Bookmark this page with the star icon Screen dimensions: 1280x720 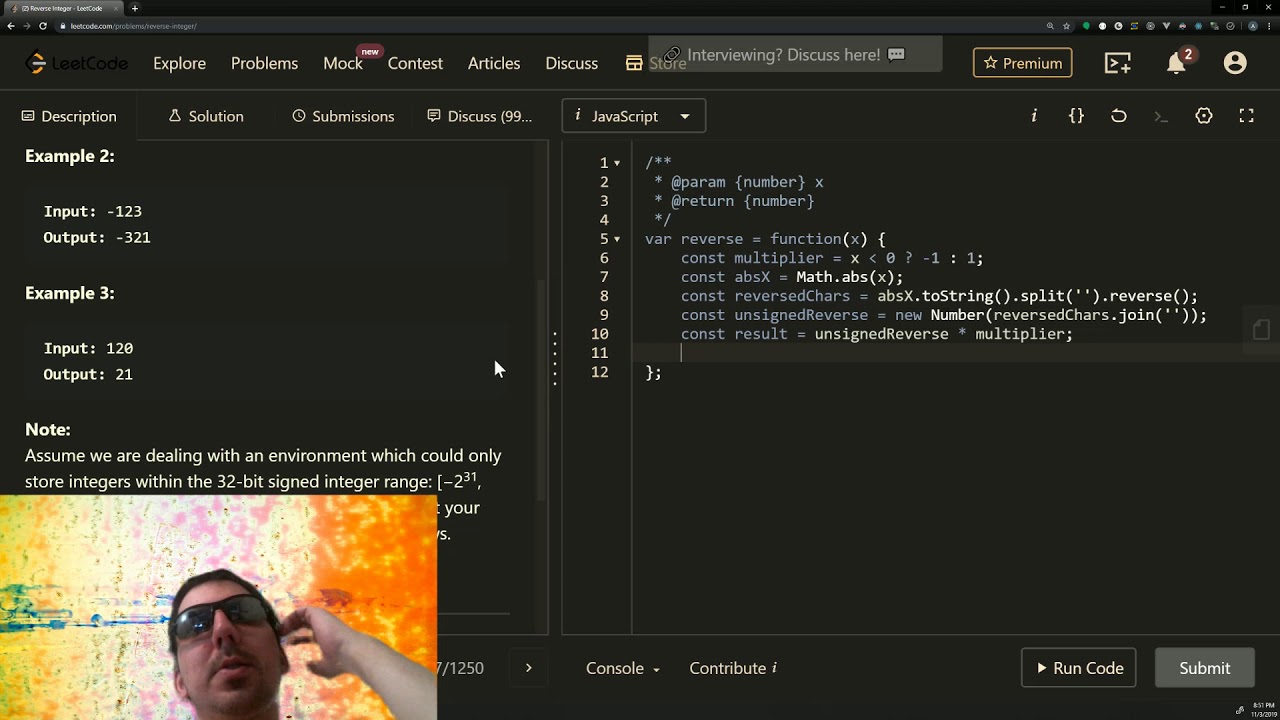[1066, 26]
